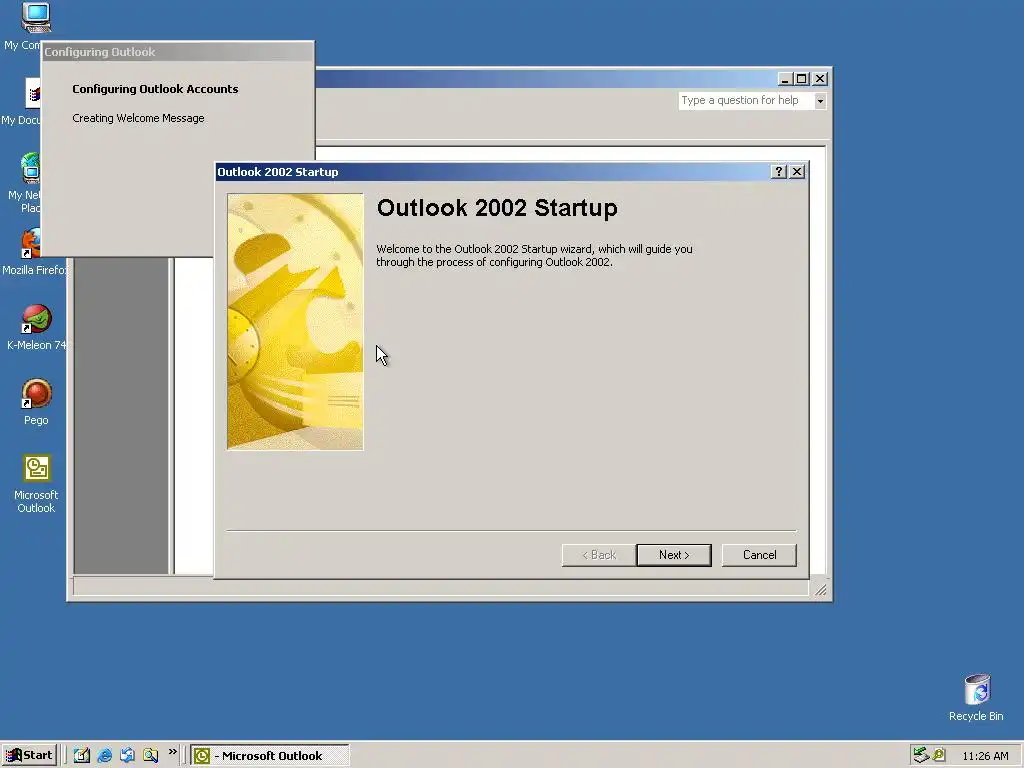Click the welcome paragraph in the wizard

pyautogui.click(x=534, y=255)
